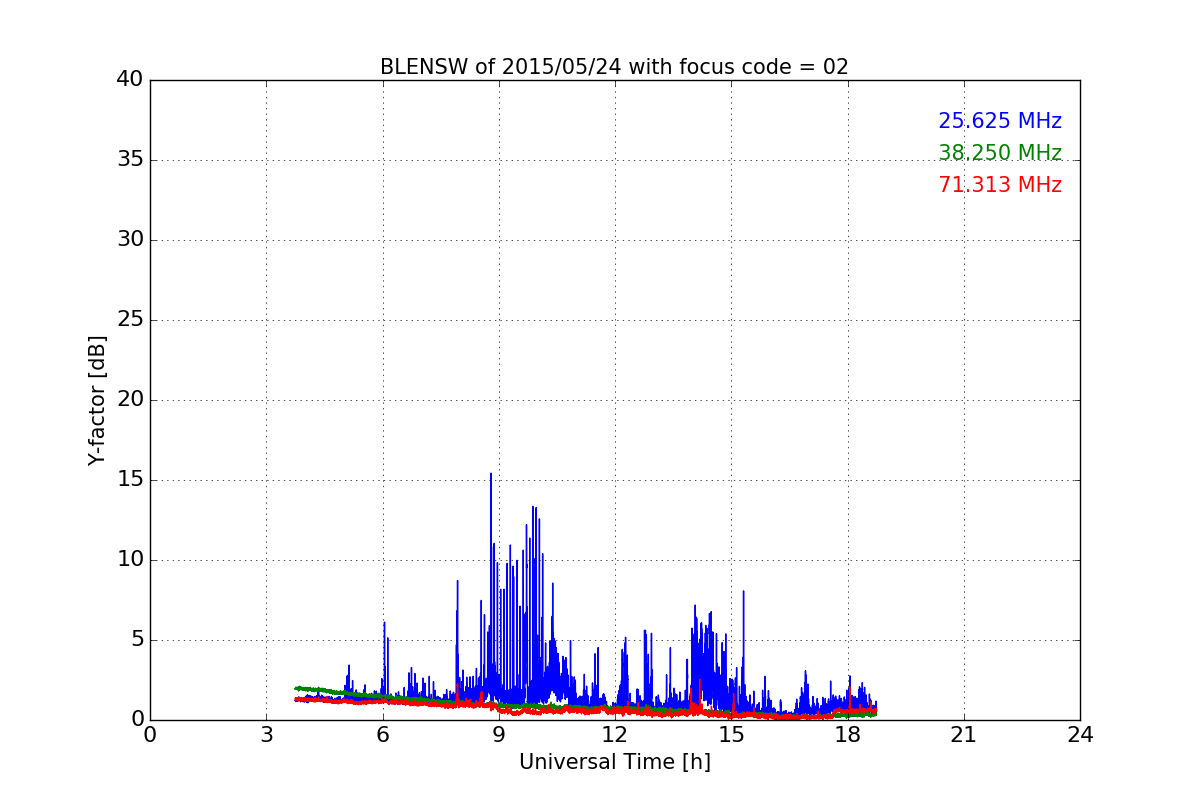Select the green 38.250 MHz legend label
The image size is (1200, 800).
1000,153
